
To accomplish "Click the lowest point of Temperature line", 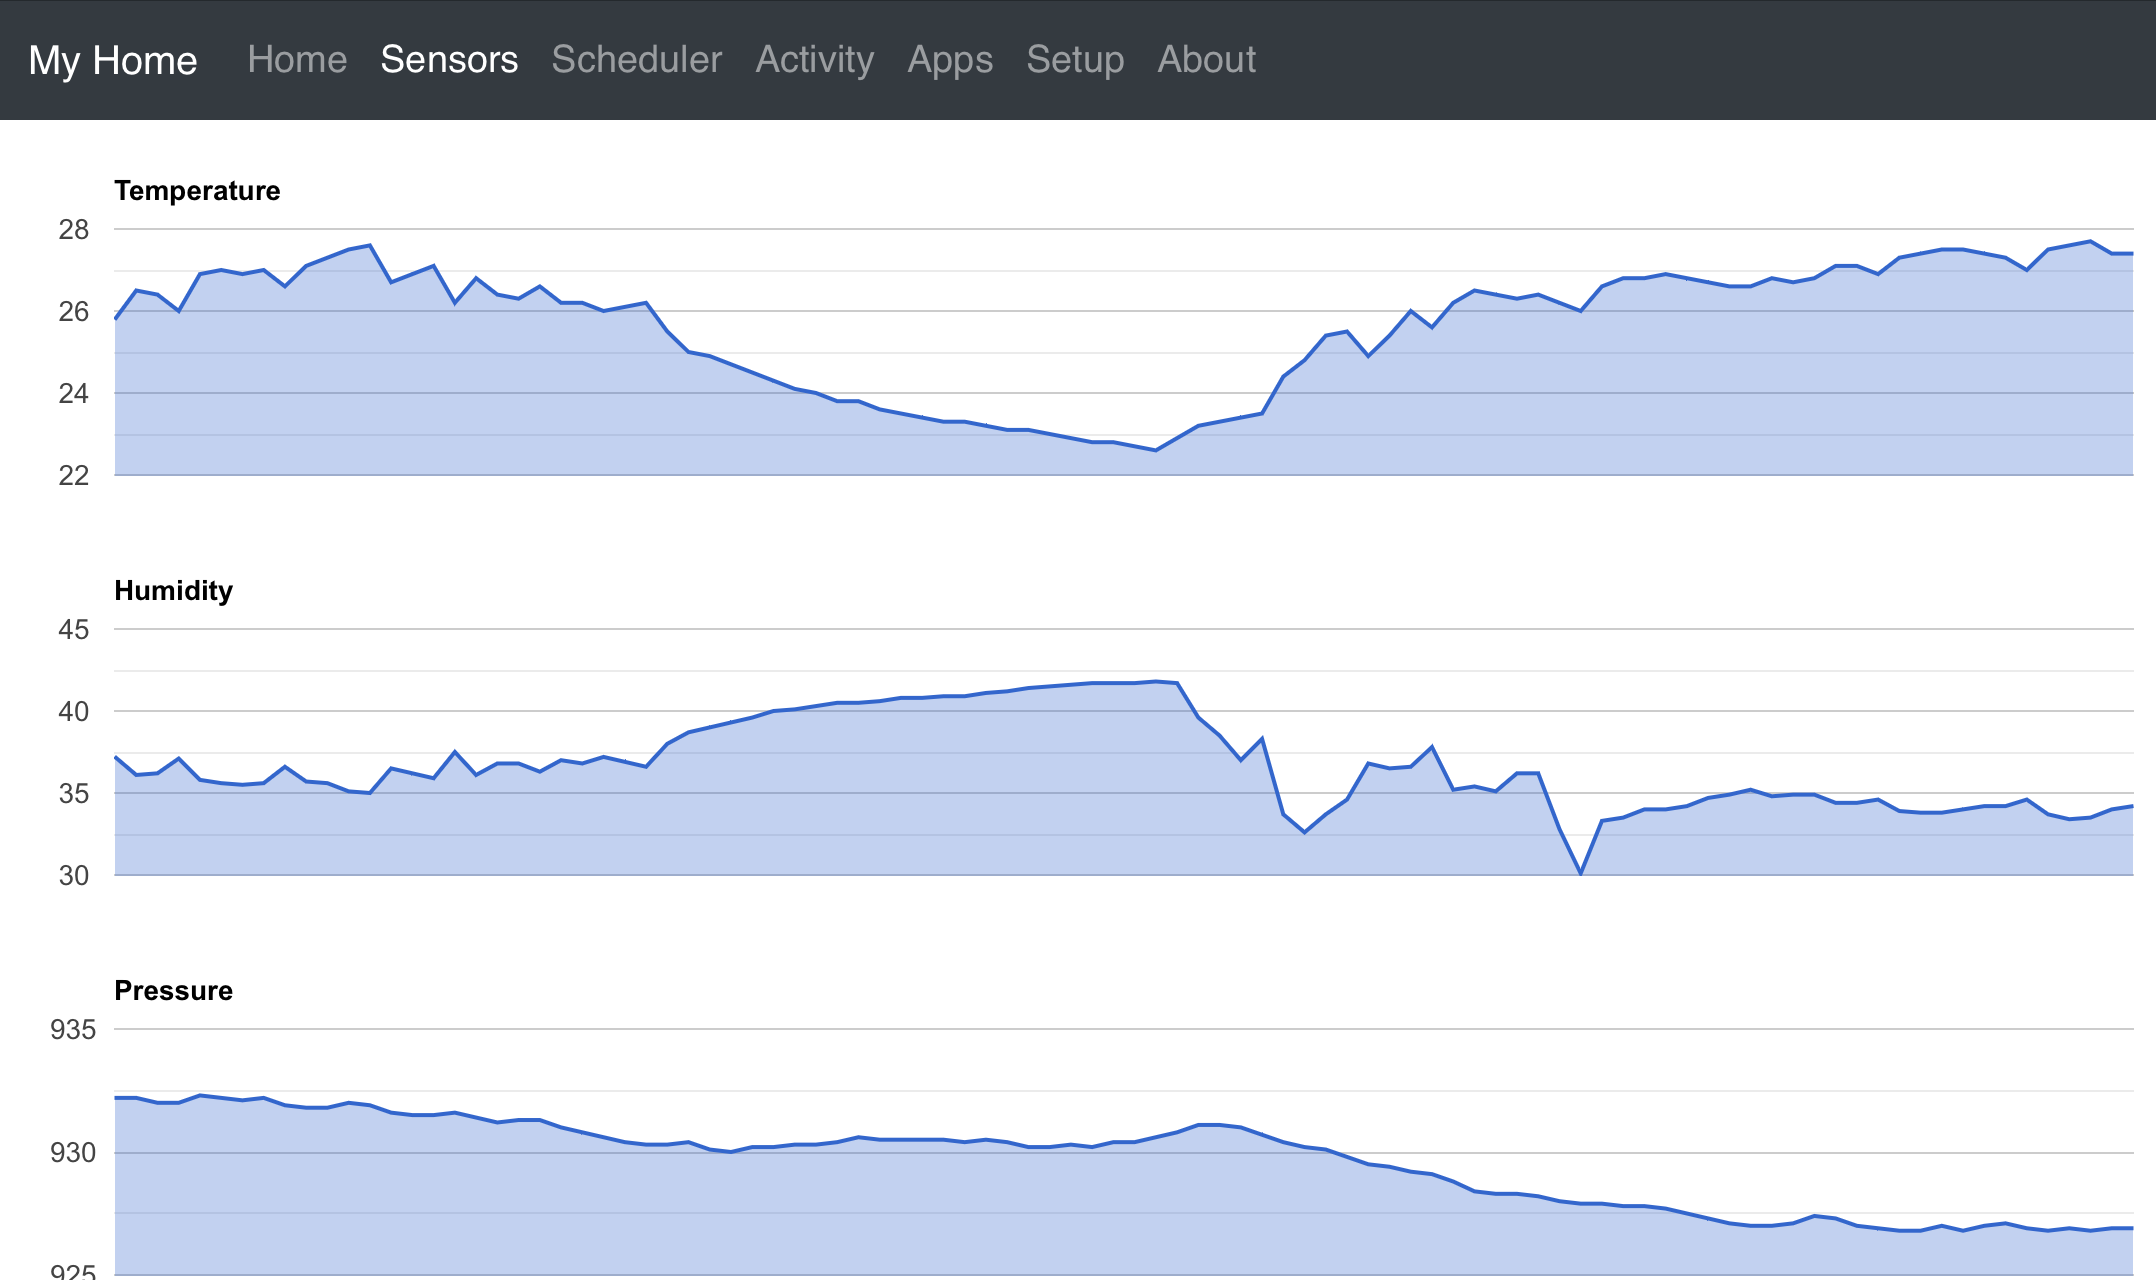I will [x=1156, y=450].
